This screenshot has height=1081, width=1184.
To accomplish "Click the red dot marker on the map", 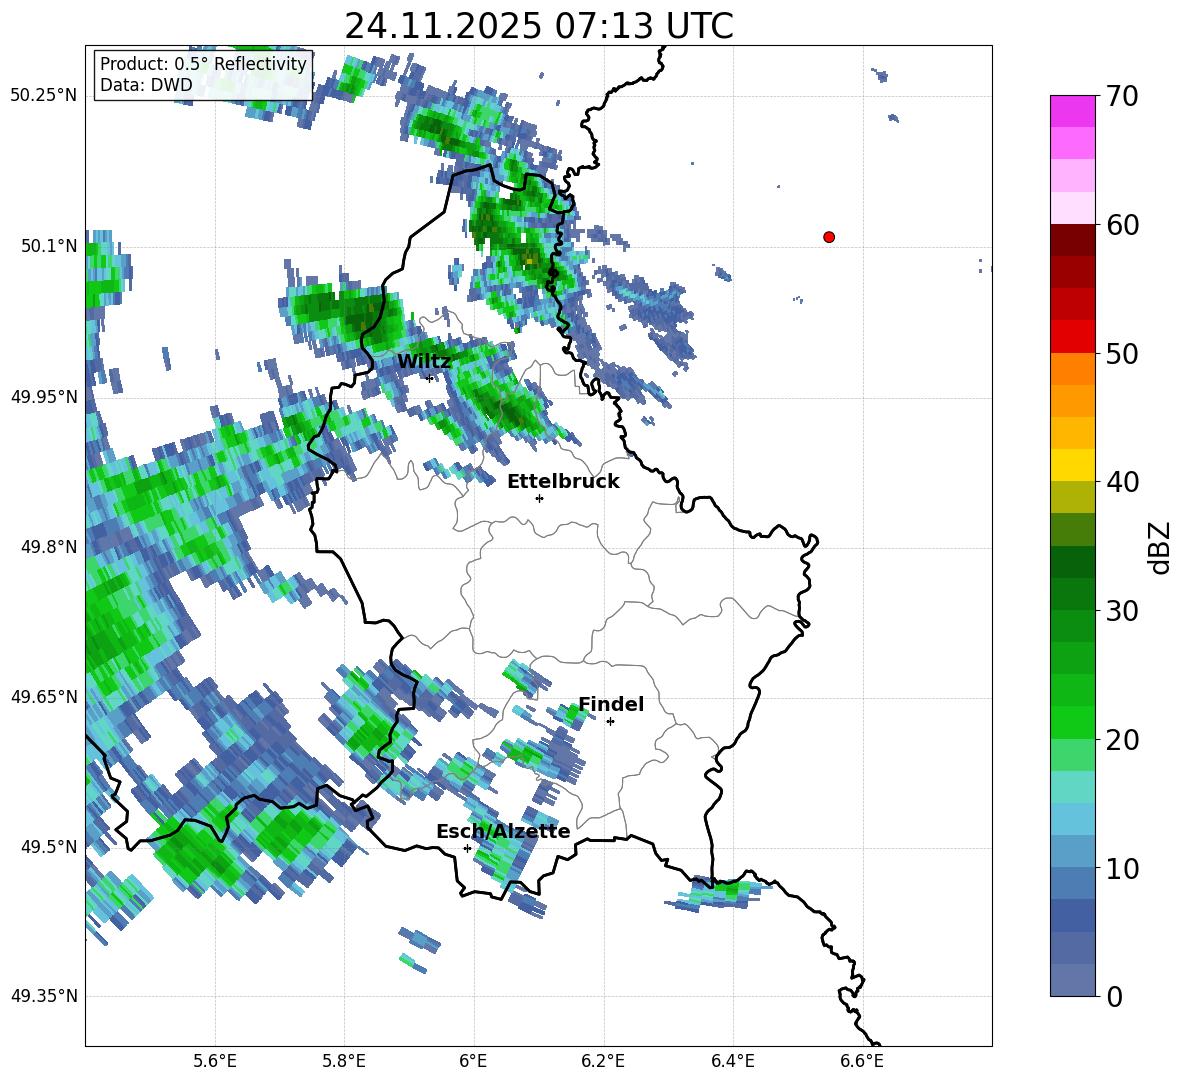I will point(828,237).
